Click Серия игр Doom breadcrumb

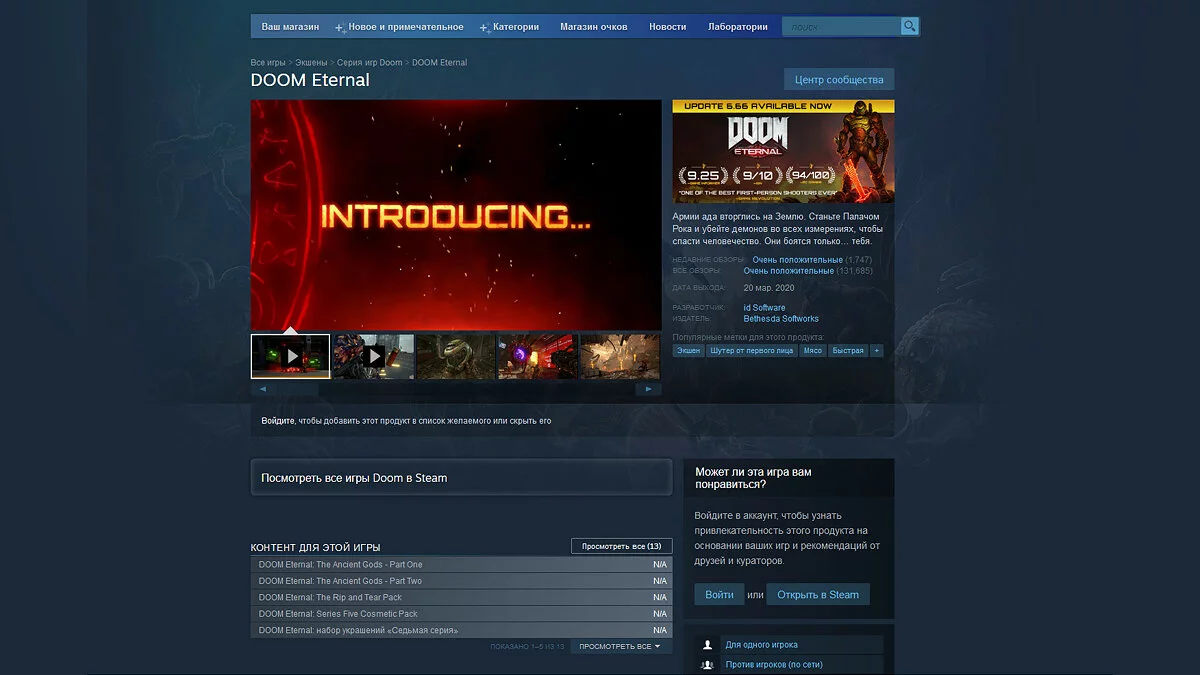click(370, 63)
